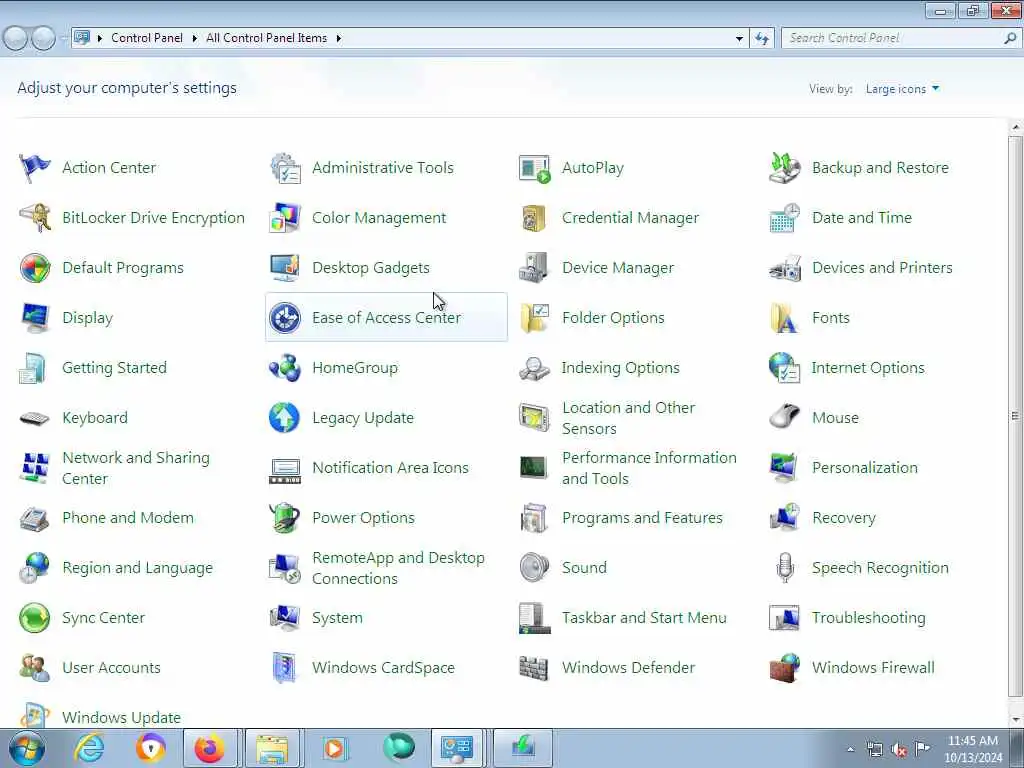Open the Recovery link
This screenshot has width=1024, height=768.
coord(844,518)
